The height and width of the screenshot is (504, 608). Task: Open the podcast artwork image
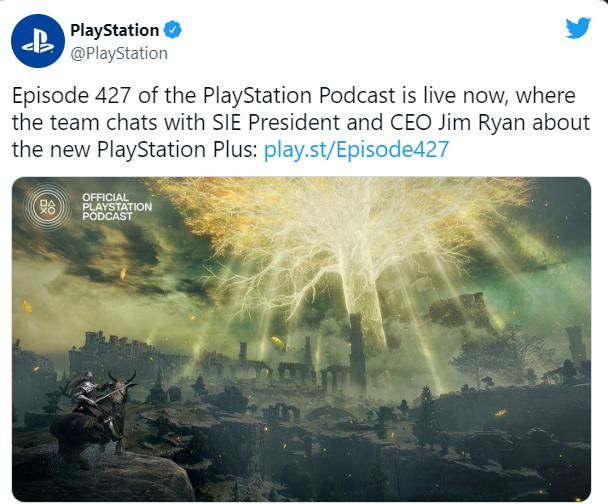pyautogui.click(x=301, y=339)
